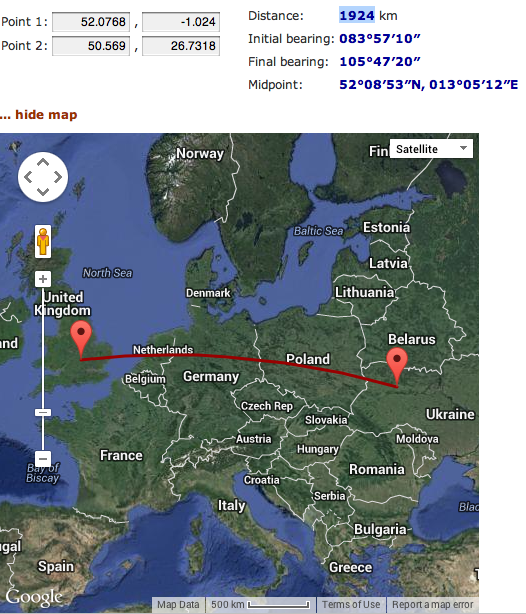526x614 pixels.
Task: Zoom out with the minus button
Action: 43,458
